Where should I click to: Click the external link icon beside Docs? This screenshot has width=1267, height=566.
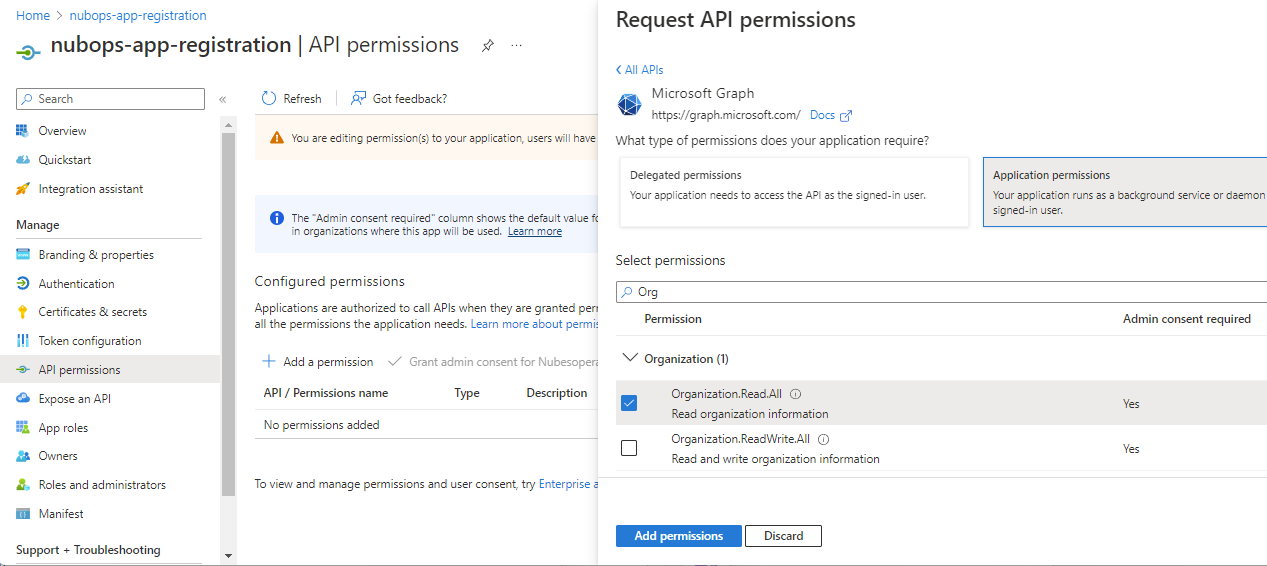point(846,116)
